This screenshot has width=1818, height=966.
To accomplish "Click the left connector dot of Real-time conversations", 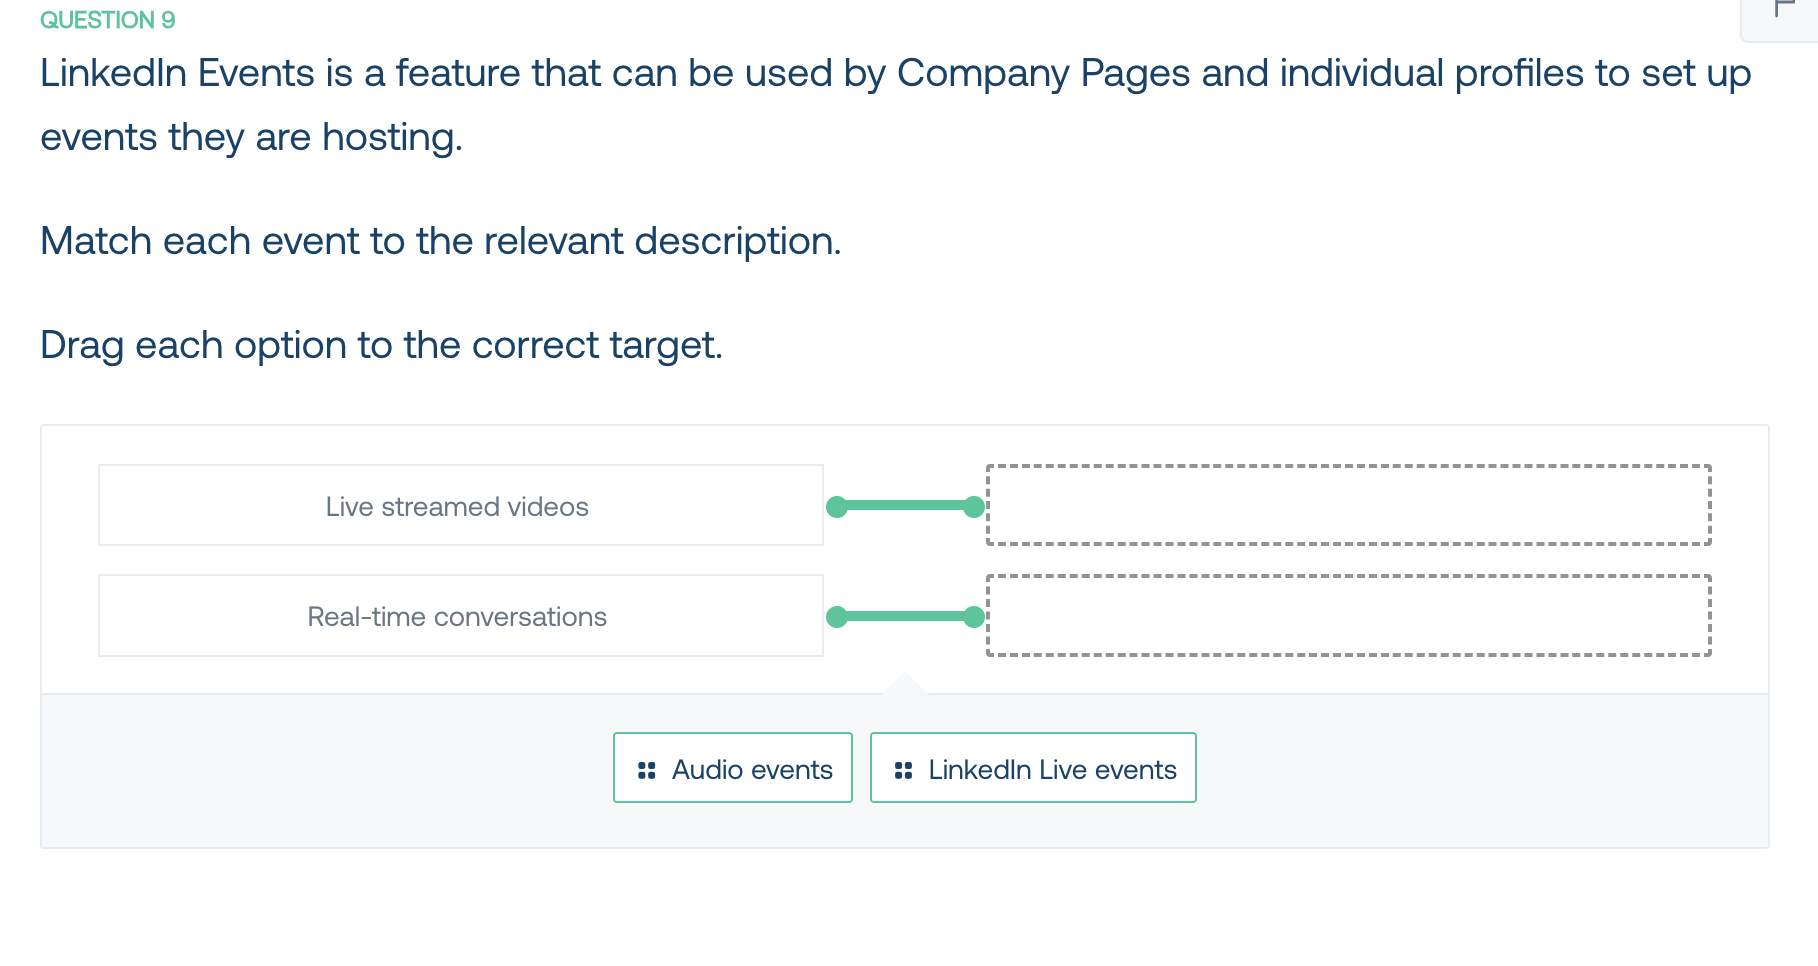I will point(837,617).
